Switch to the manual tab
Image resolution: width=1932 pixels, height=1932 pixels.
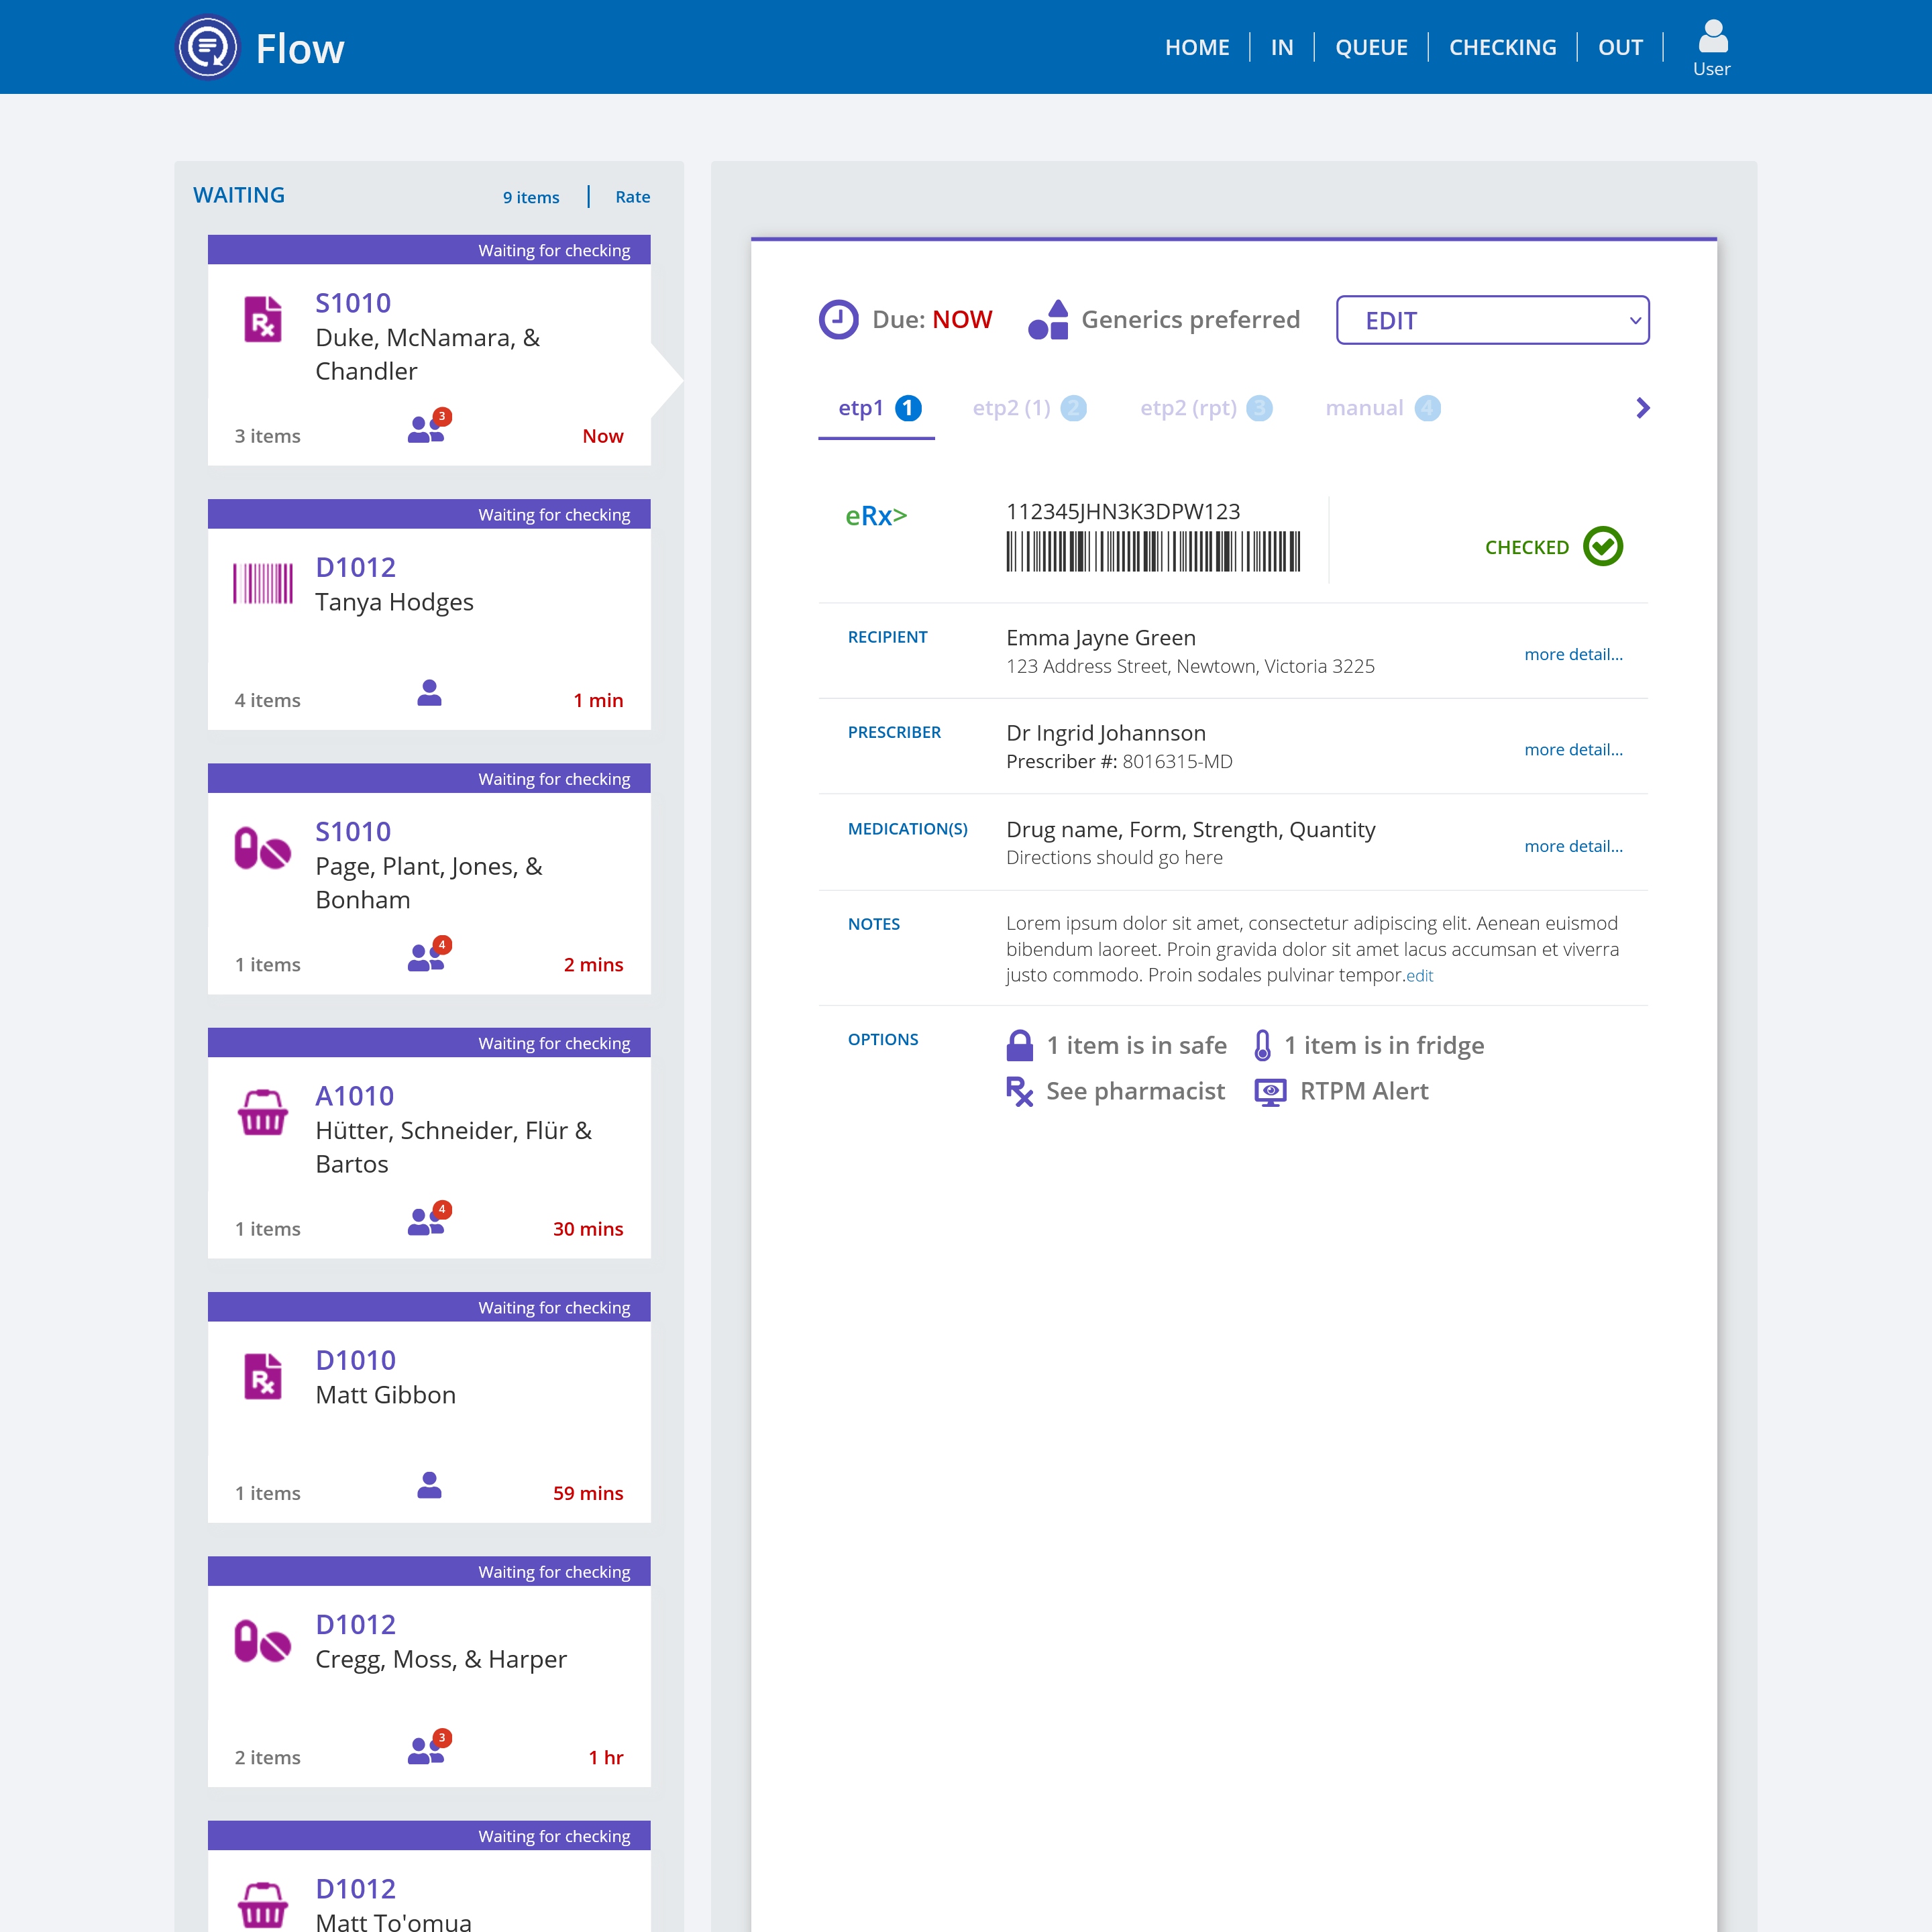1383,408
